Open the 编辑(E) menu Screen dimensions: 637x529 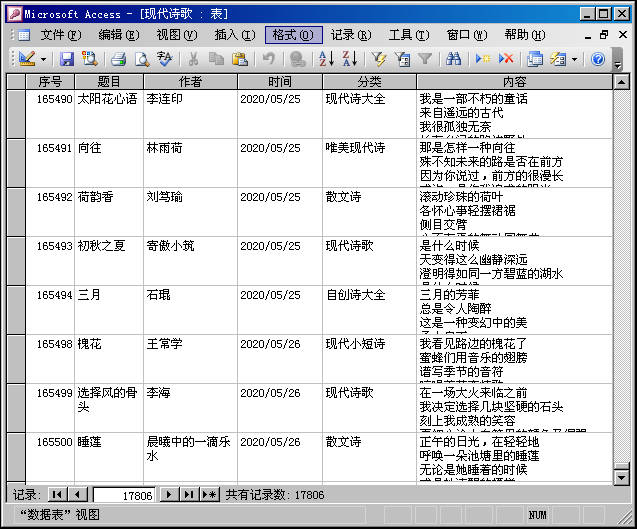119,35
